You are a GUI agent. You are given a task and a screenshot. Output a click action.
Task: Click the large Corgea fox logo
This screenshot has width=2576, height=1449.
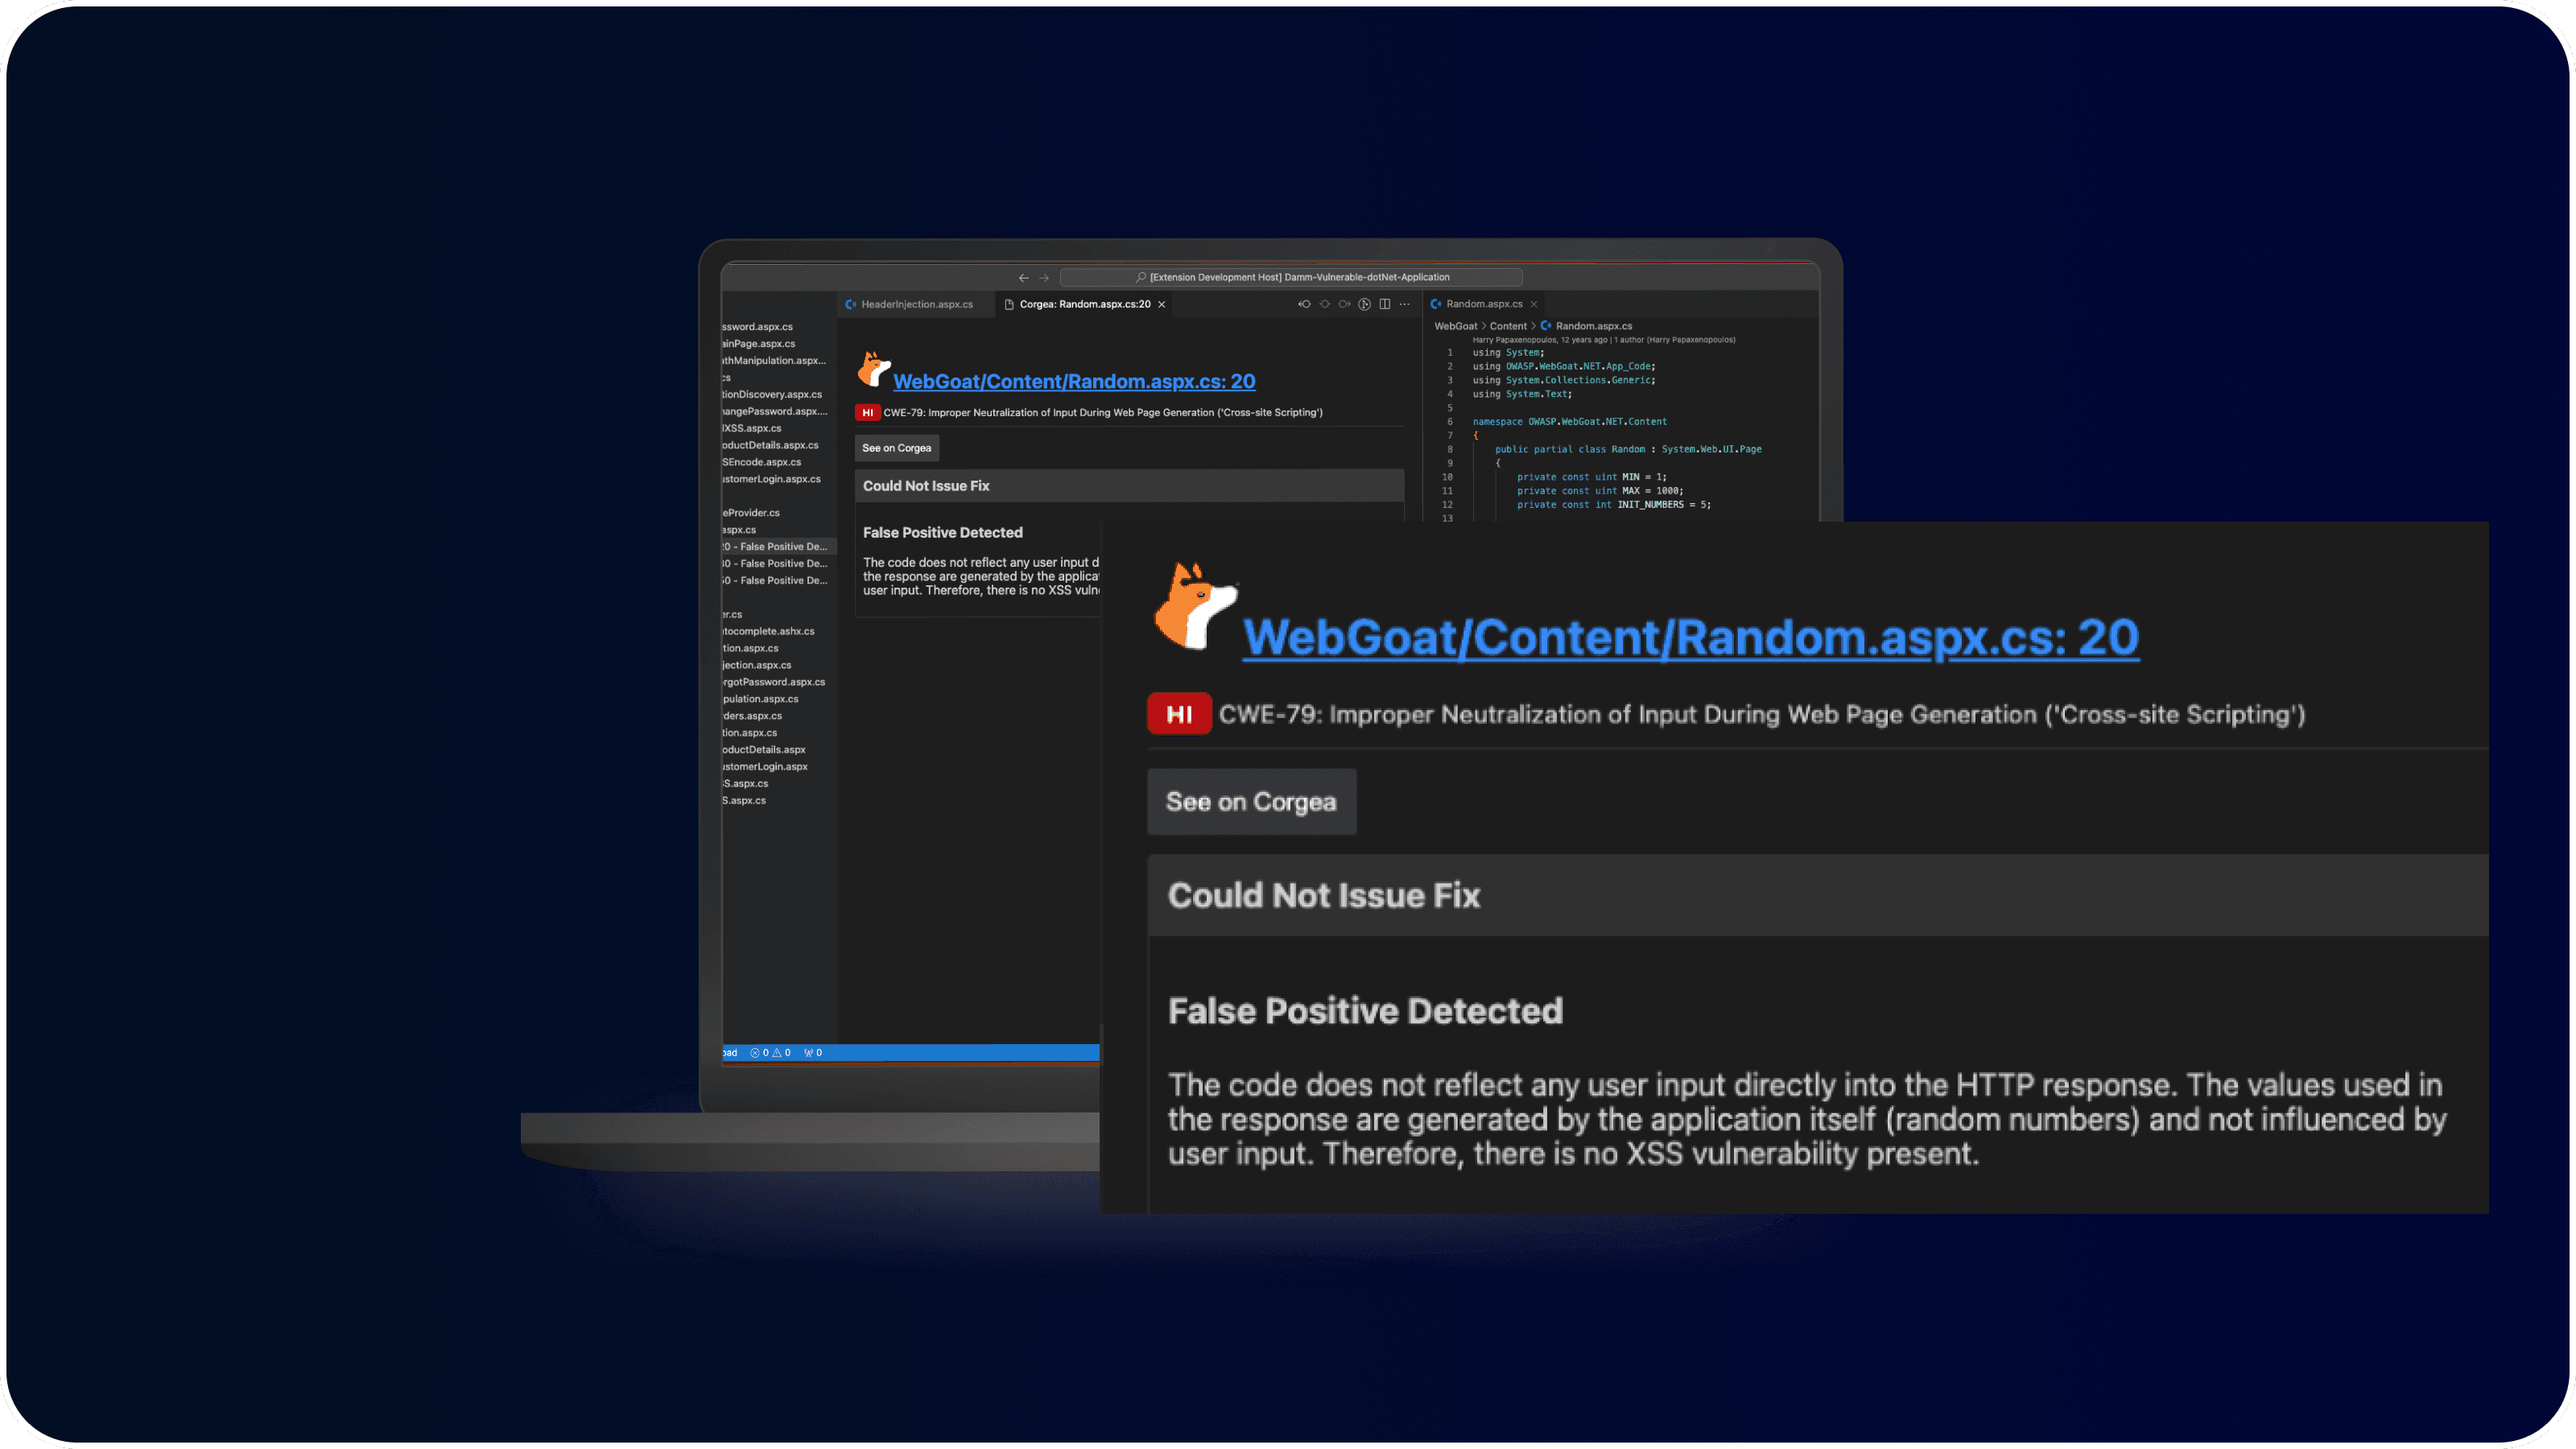click(1194, 606)
